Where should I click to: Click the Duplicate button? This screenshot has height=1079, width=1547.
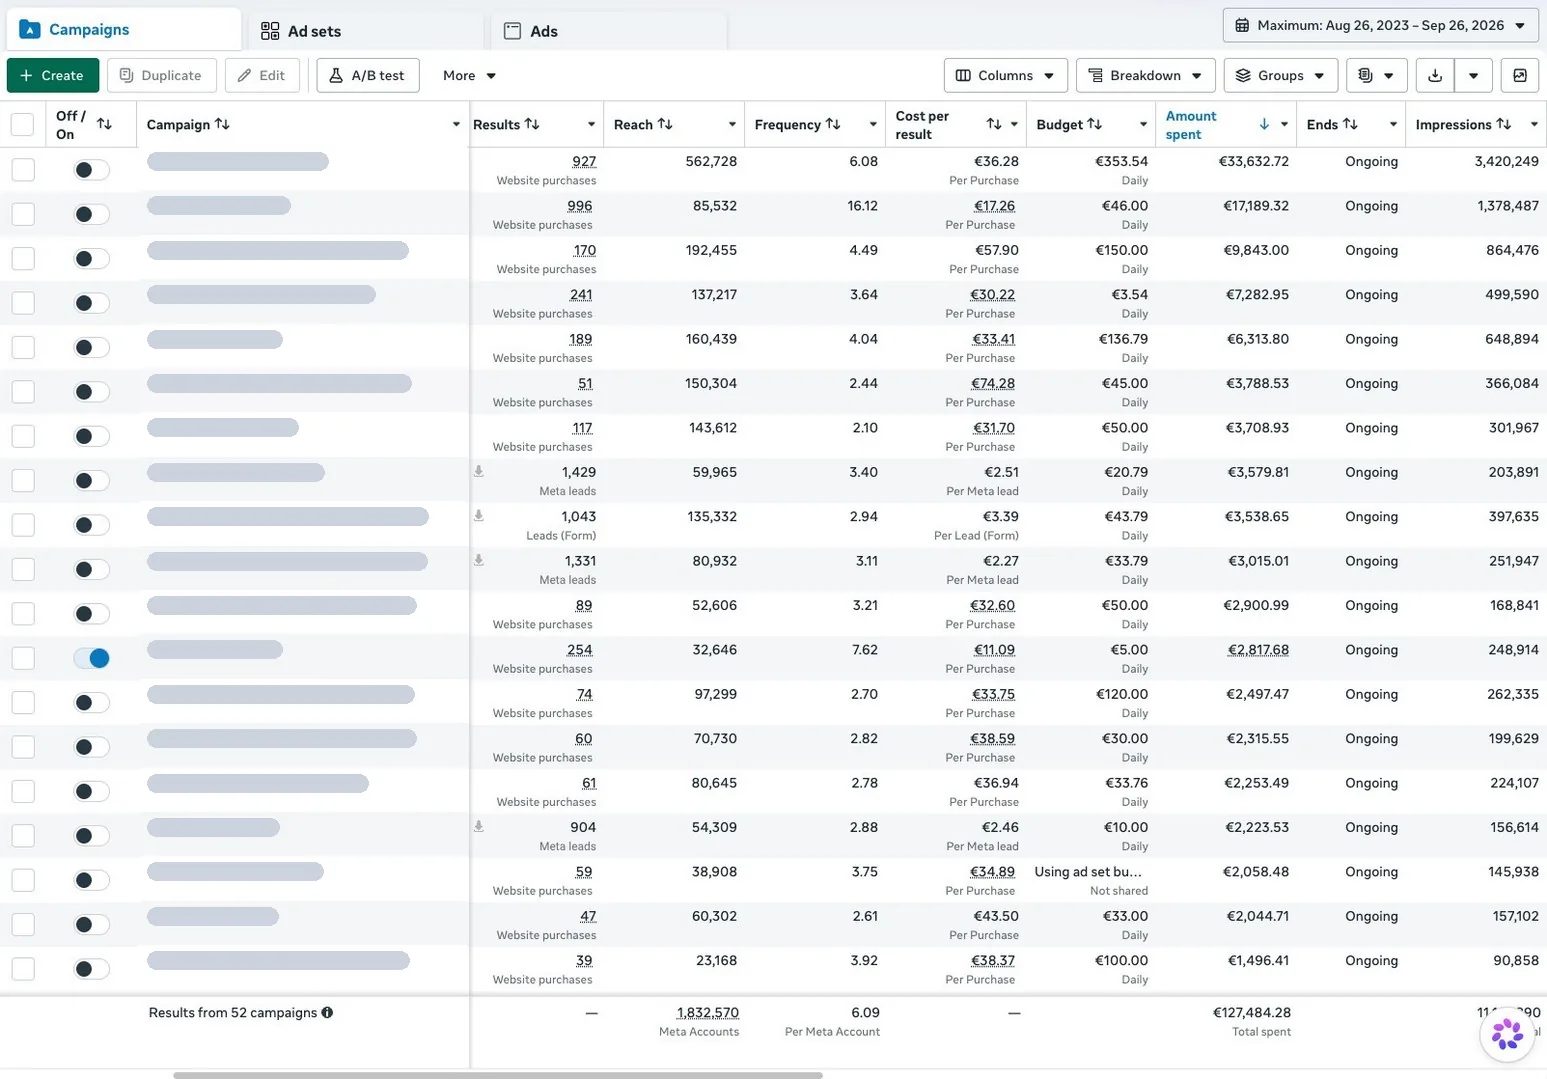[161, 75]
